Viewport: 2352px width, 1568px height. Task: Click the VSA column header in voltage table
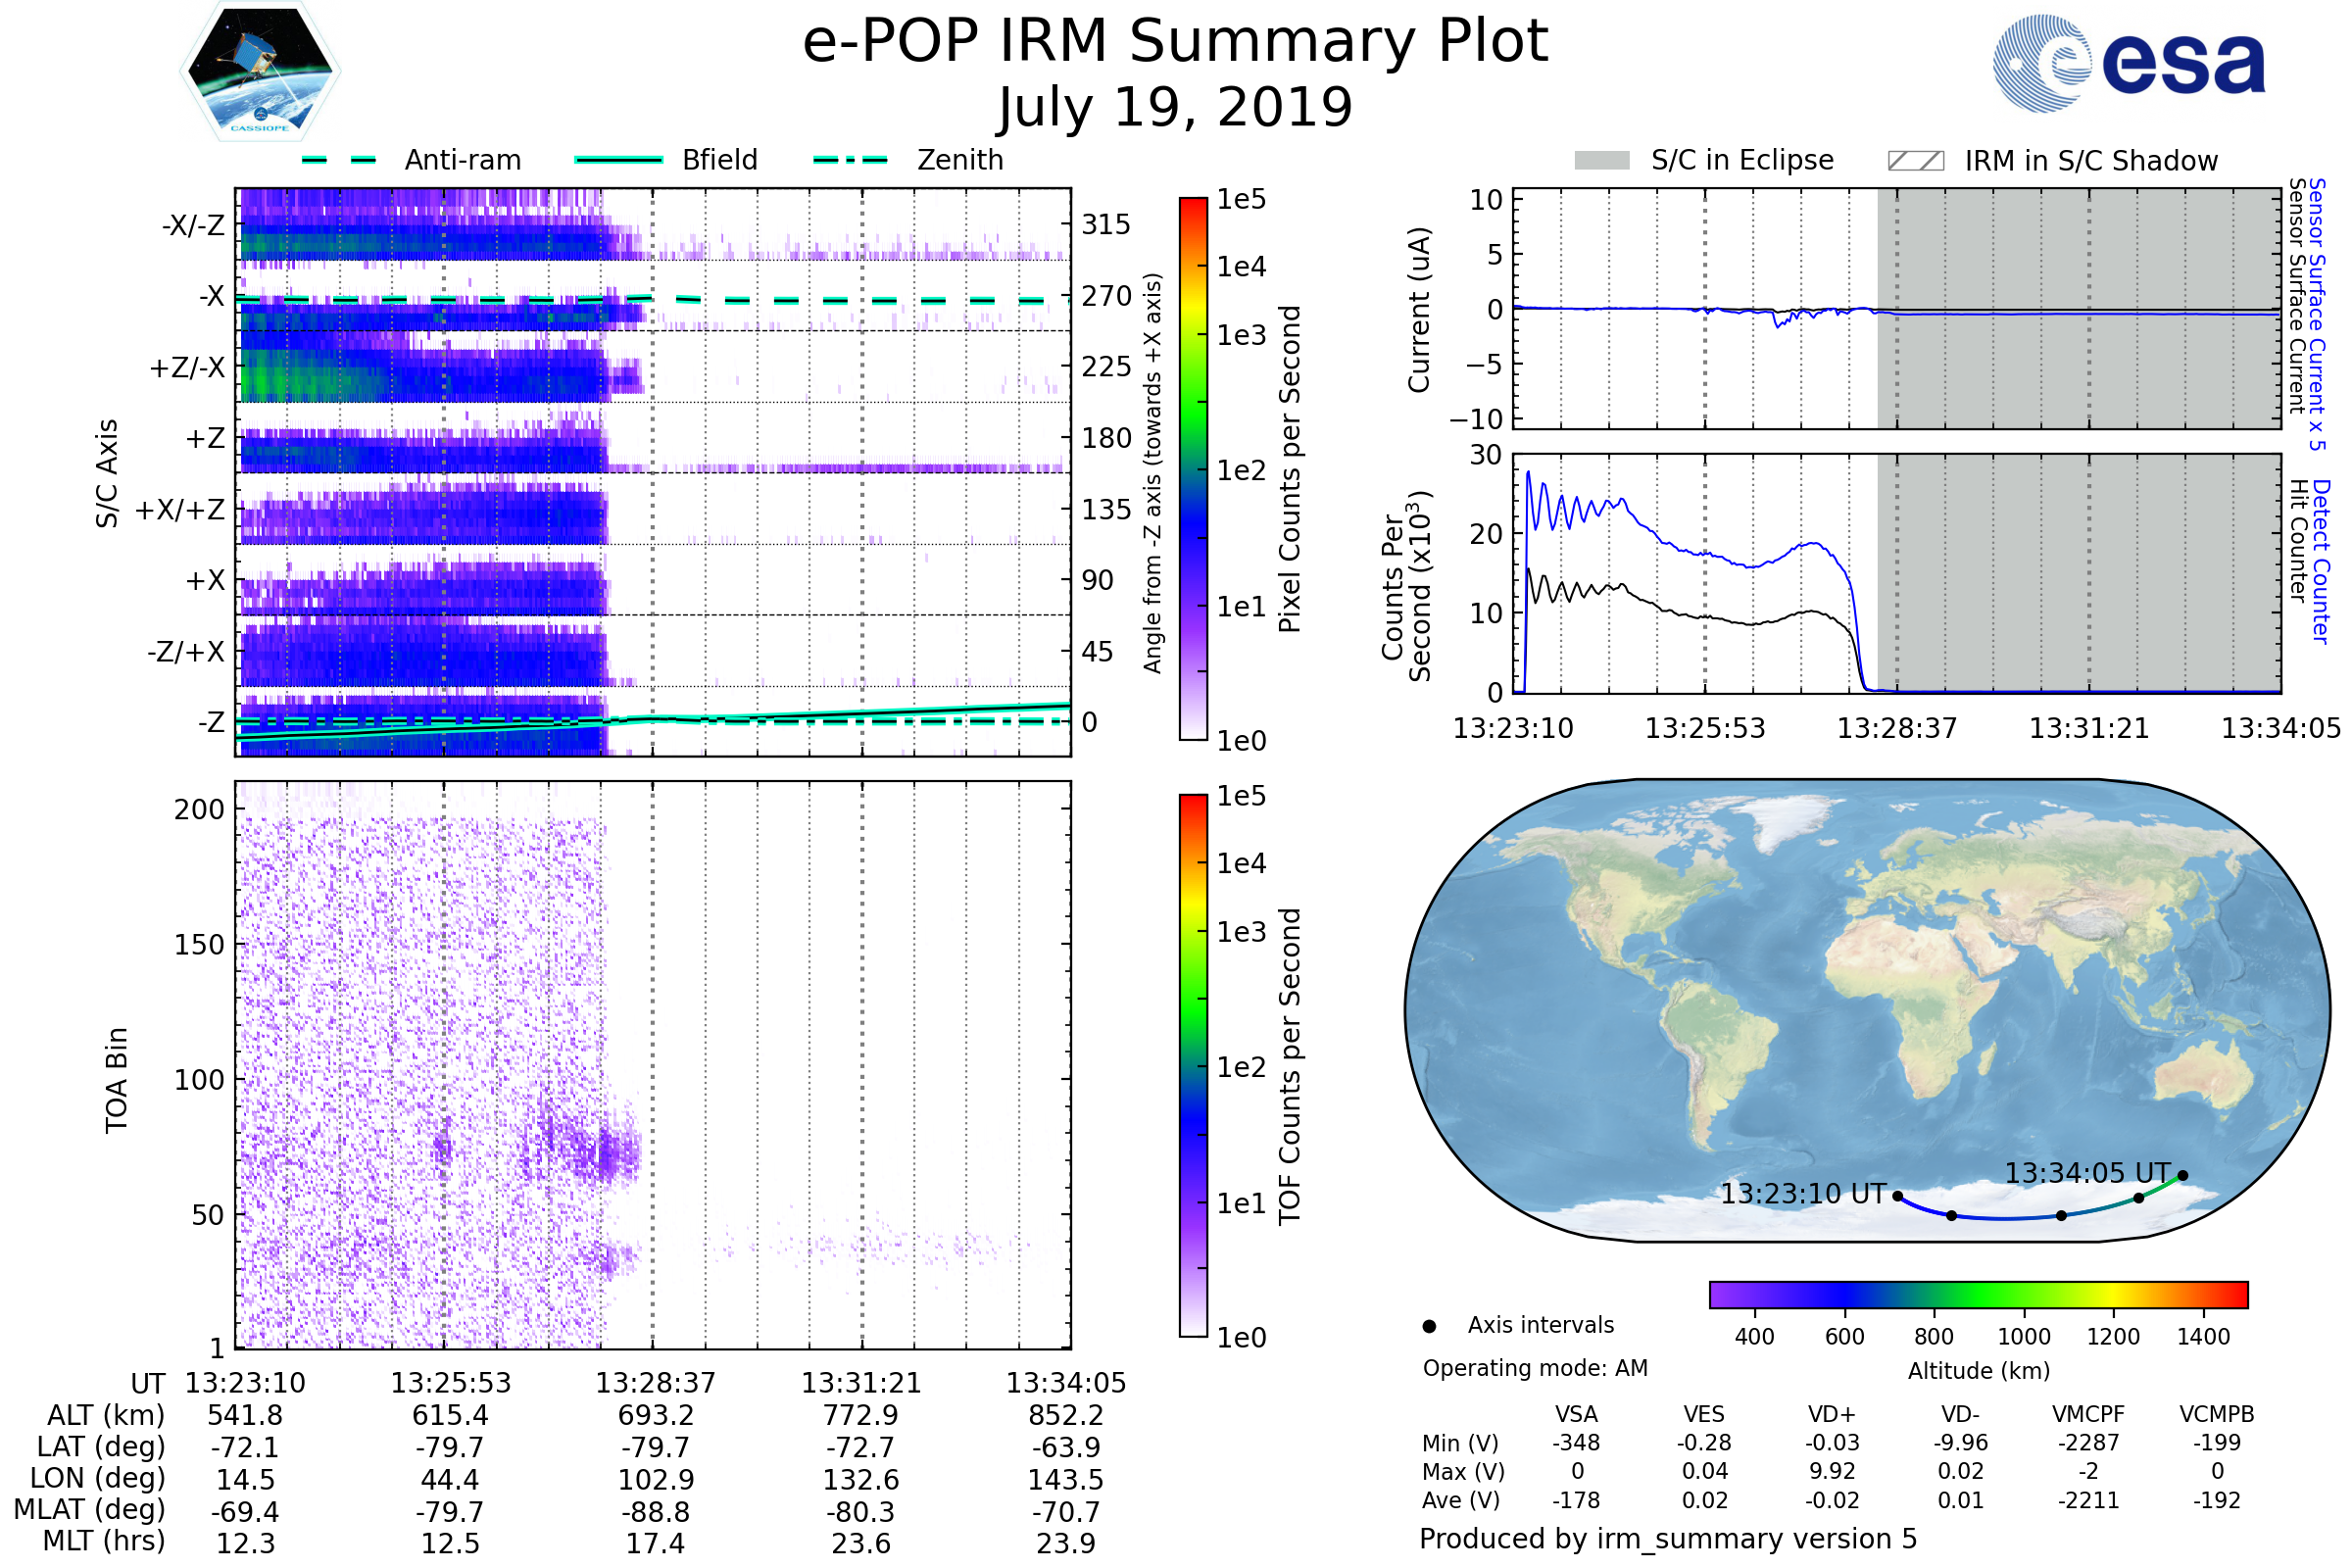coord(1576,1414)
